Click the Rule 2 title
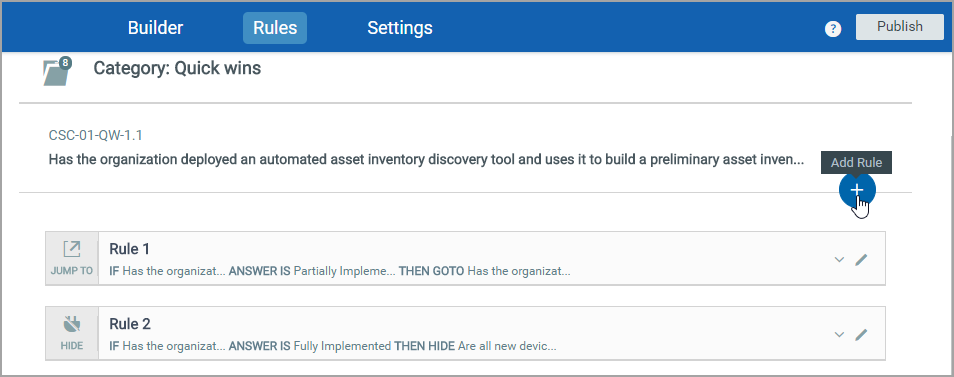Image resolution: width=954 pixels, height=377 pixels. click(130, 323)
